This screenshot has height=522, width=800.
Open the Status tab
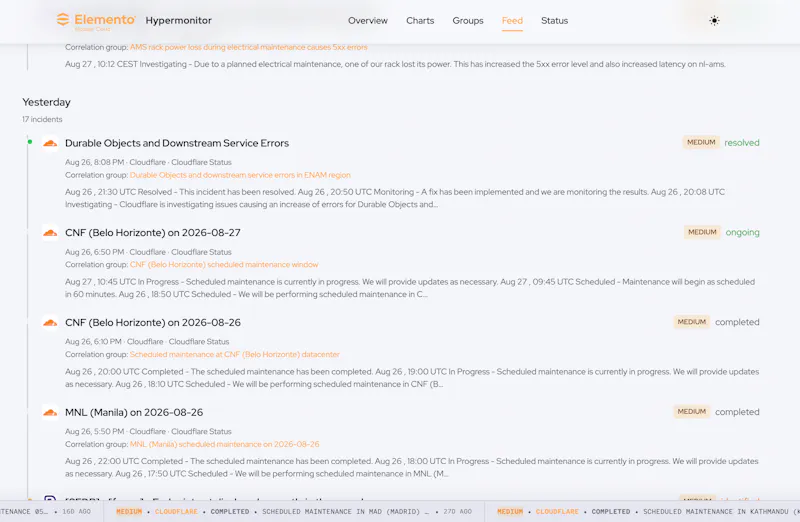point(555,20)
